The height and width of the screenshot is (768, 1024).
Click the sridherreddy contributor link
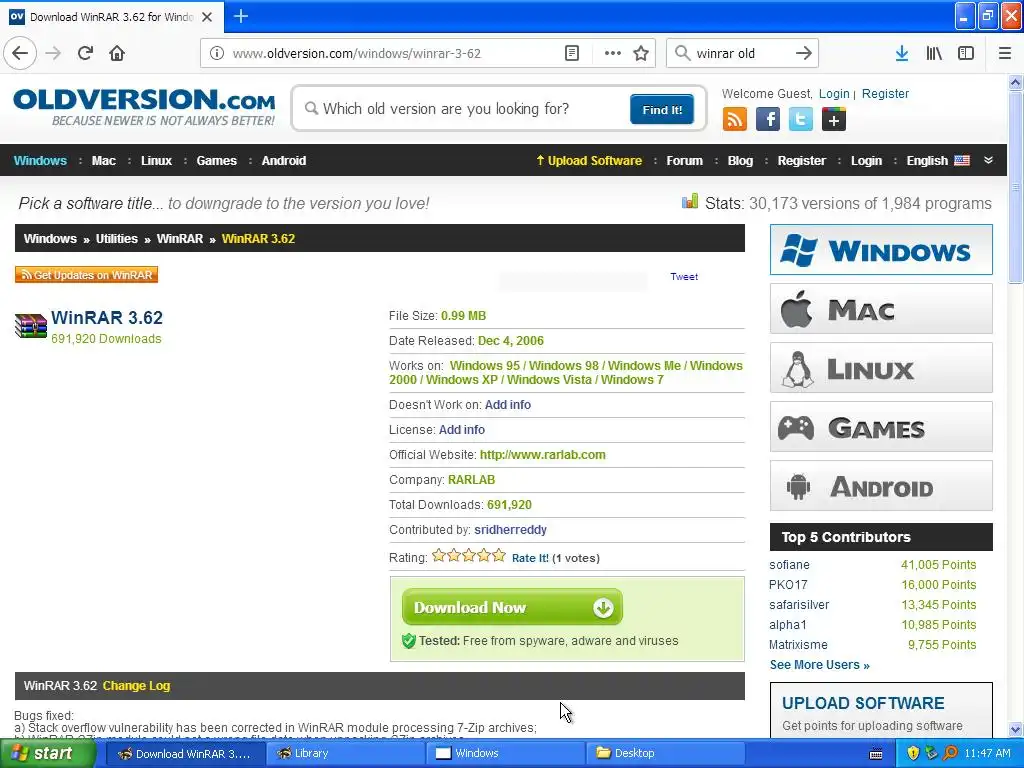tap(510, 530)
